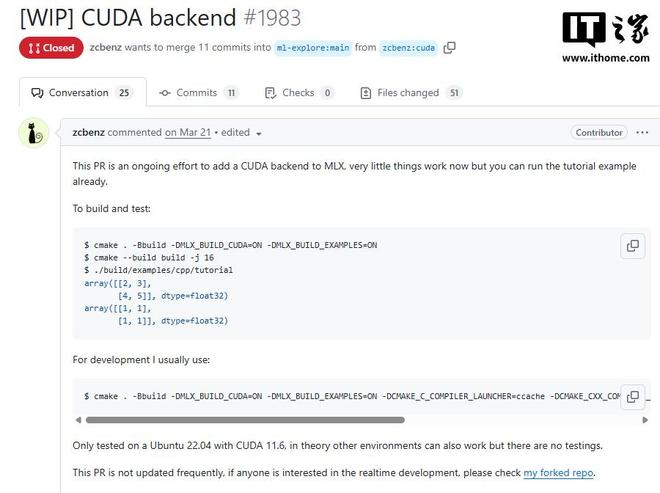Click the on Mar 21 timestamp link
660x493 pixels.
188,132
